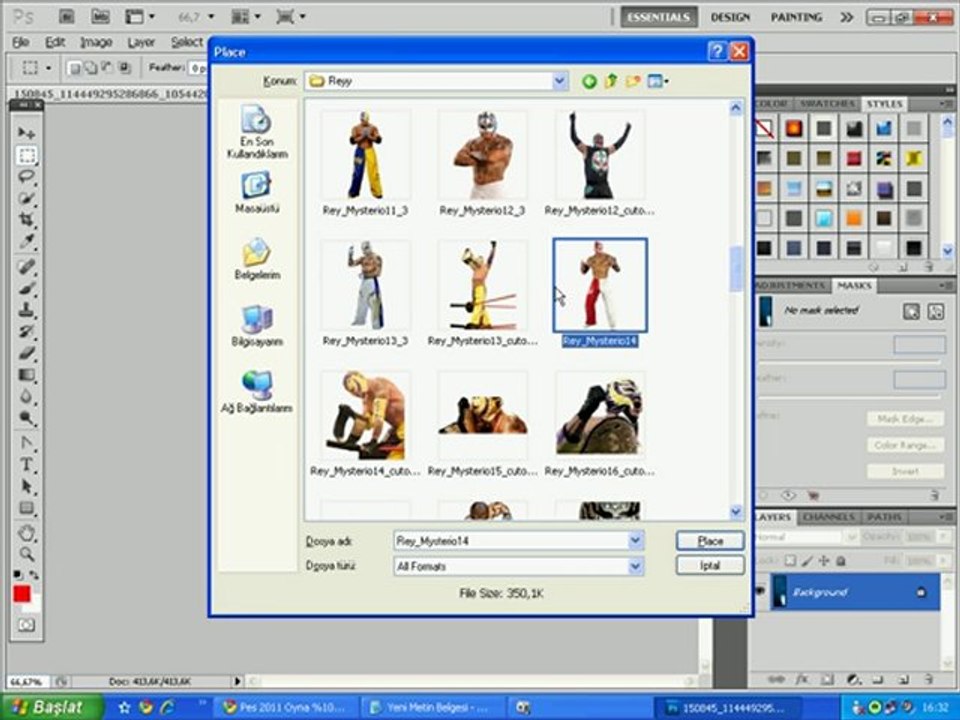Image resolution: width=960 pixels, height=720 pixels.
Task: Apply the red-orange sunburst style swatch
Action: (794, 129)
